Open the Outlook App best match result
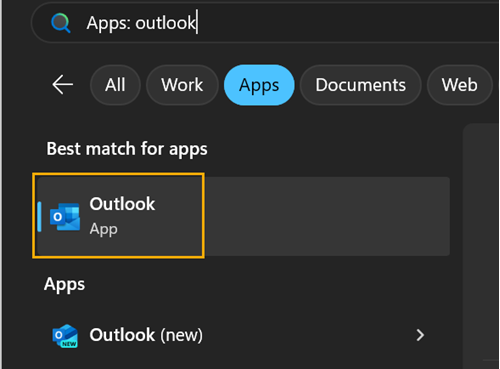The width and height of the screenshot is (500, 369). coord(243,216)
